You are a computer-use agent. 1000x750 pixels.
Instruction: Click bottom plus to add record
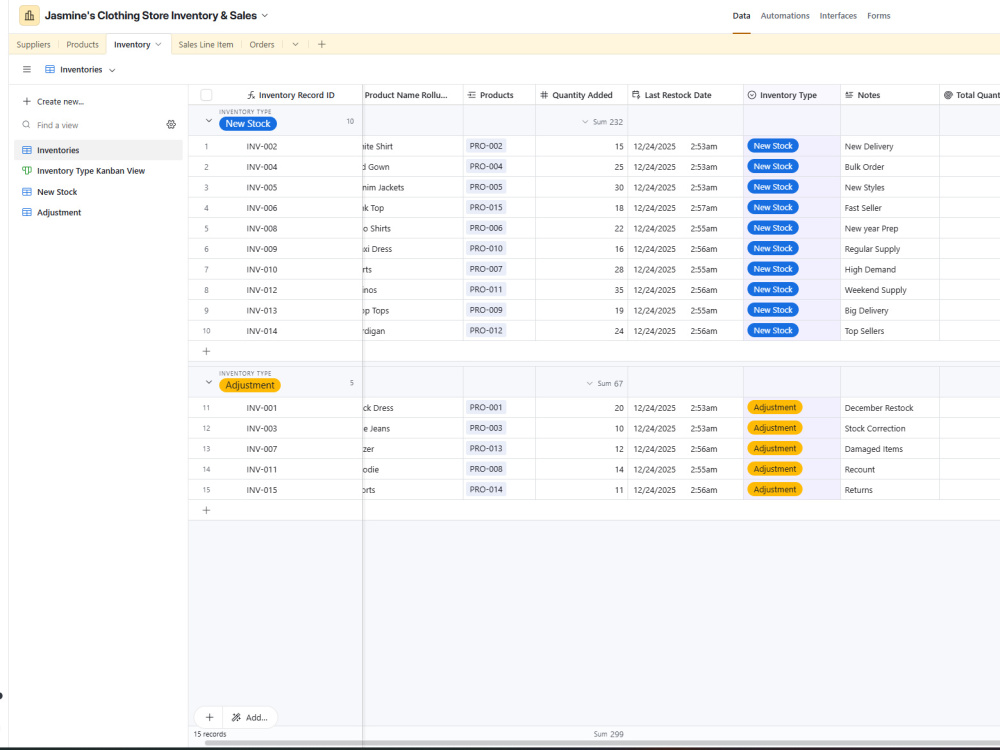[209, 717]
